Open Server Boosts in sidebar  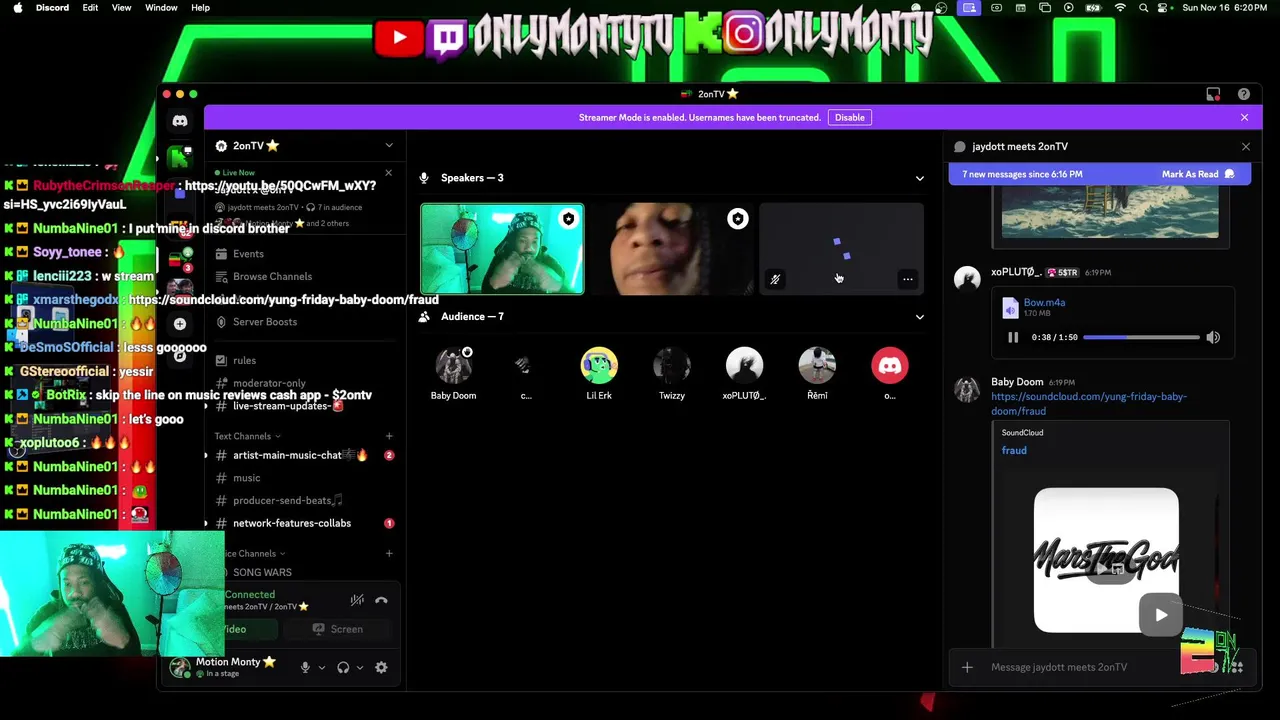click(264, 322)
